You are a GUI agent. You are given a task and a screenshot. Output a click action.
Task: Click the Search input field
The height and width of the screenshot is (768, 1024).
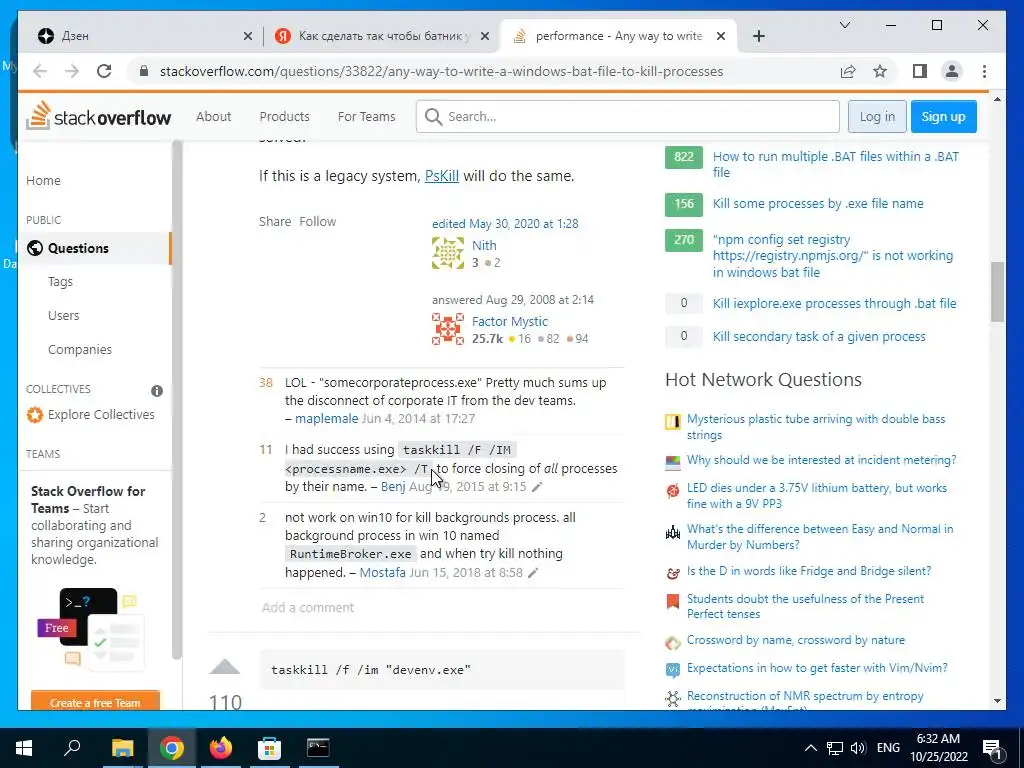[x=628, y=116]
